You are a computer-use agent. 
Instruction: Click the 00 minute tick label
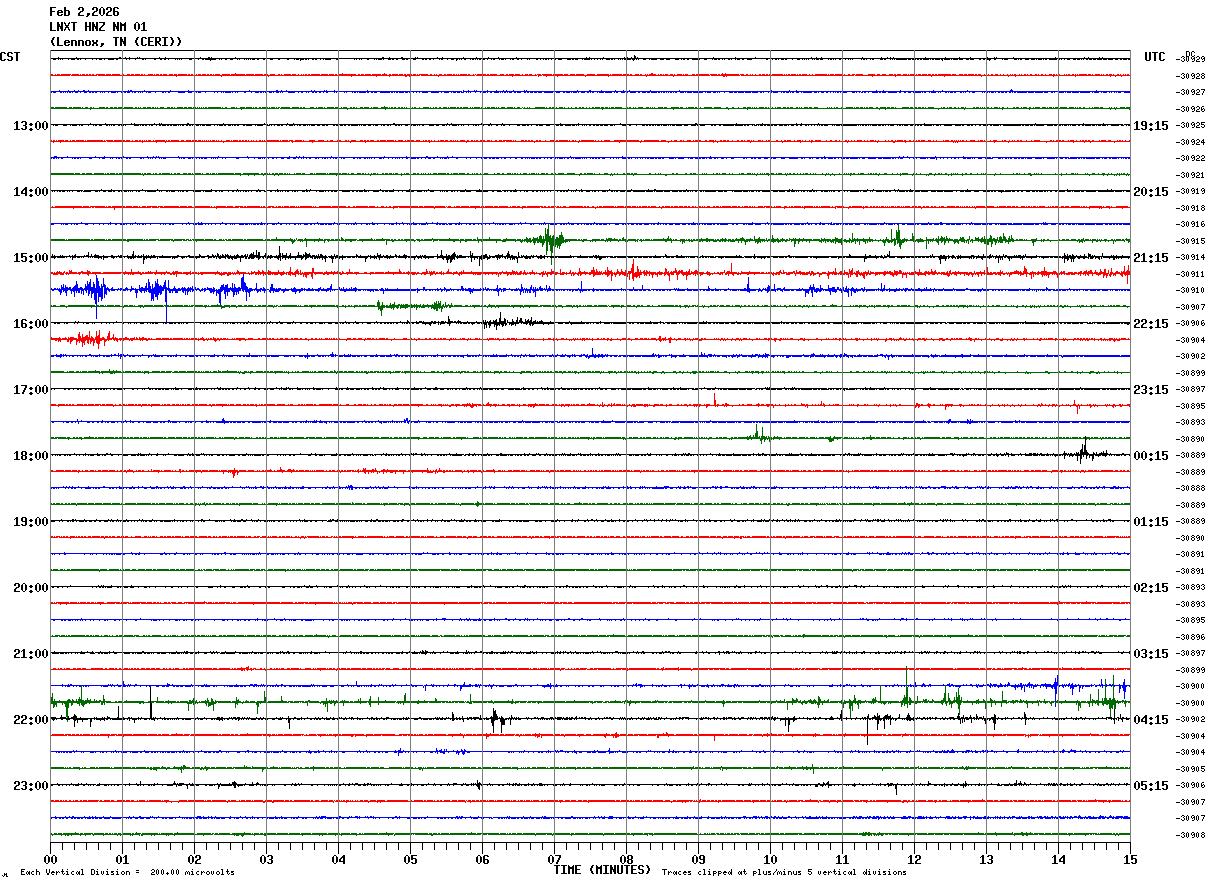coord(50,859)
